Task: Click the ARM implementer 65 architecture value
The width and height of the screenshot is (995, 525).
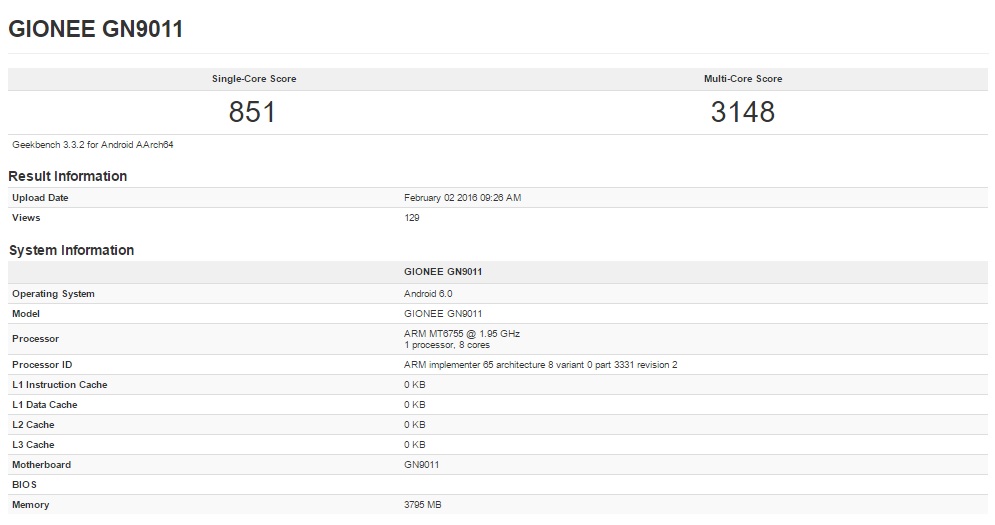Action: click(541, 365)
